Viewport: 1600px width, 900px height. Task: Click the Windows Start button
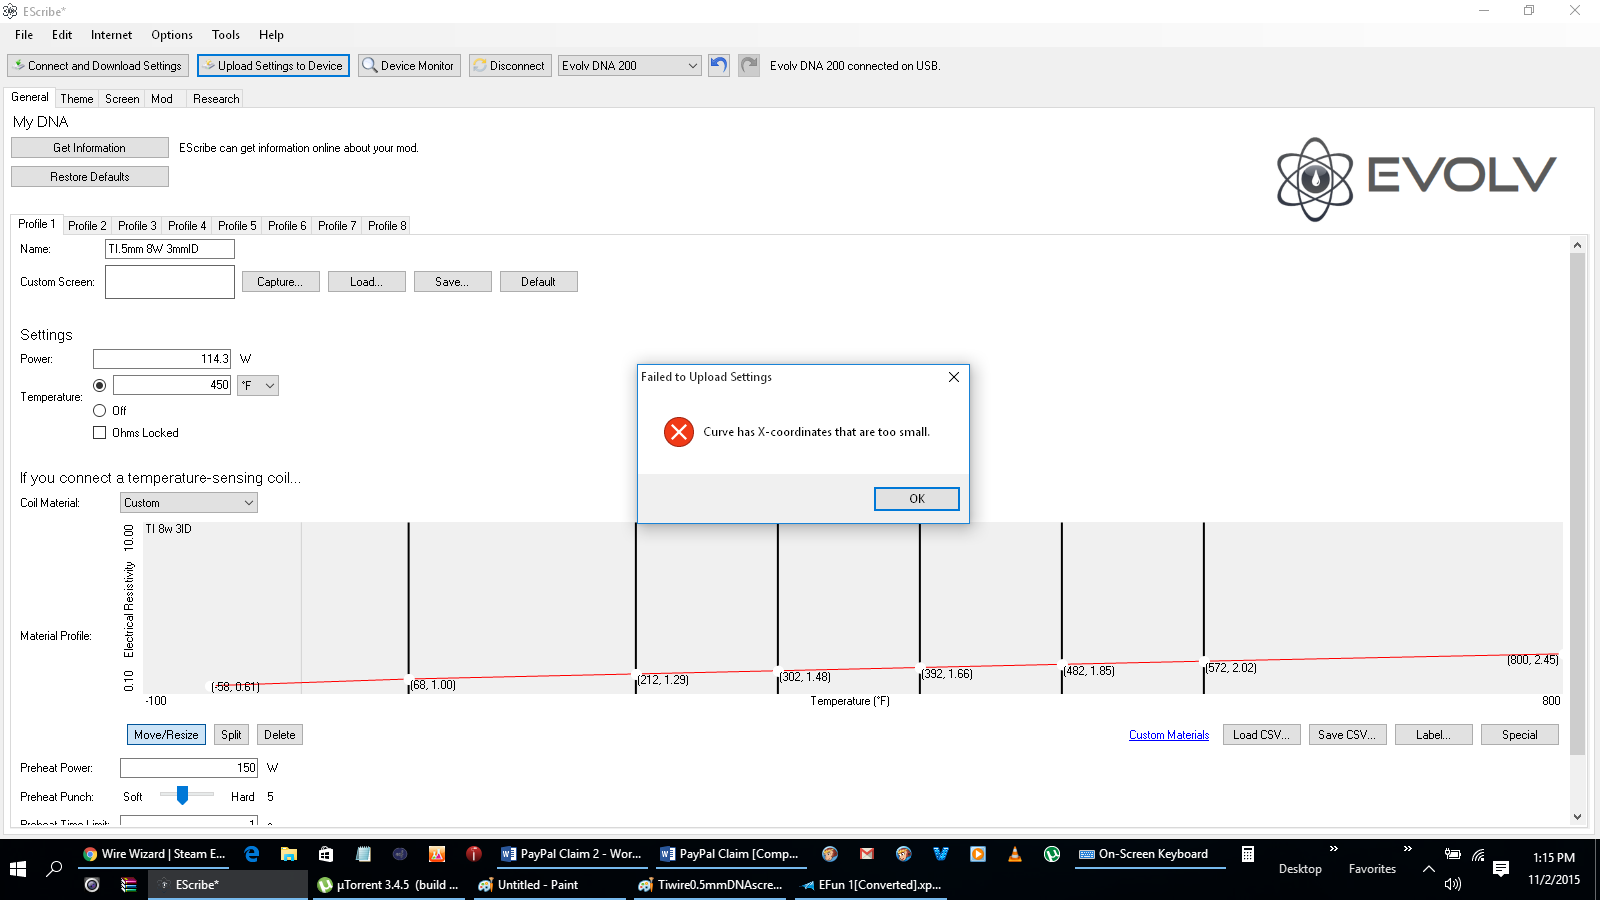17,869
